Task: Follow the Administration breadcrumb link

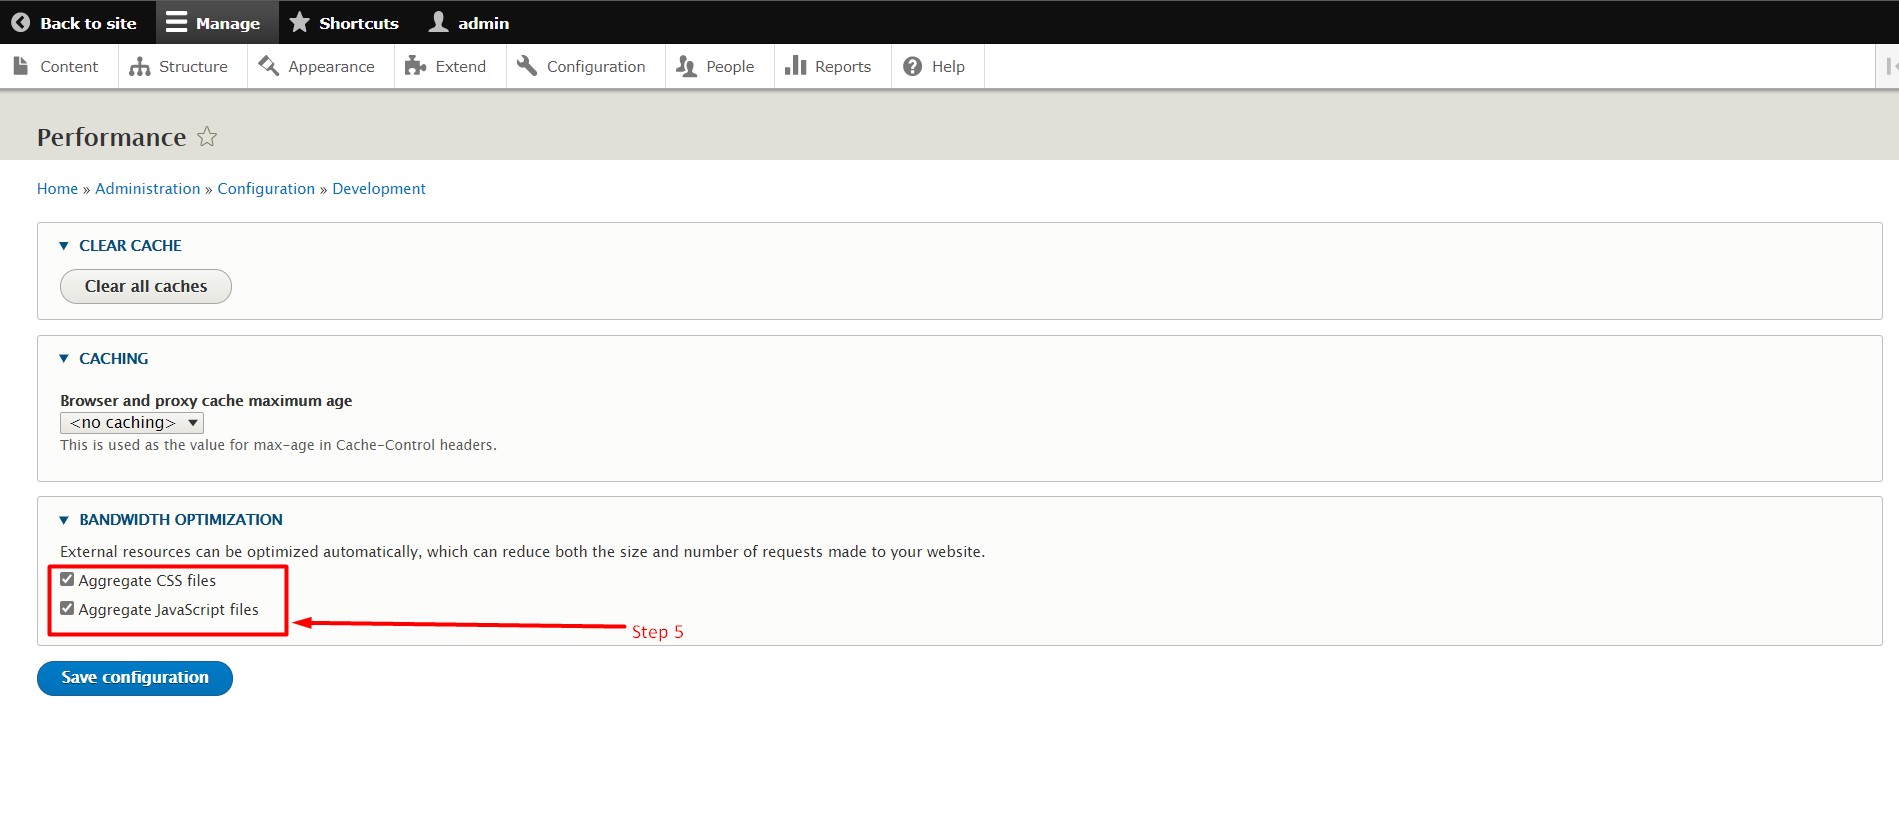Action: click(148, 189)
